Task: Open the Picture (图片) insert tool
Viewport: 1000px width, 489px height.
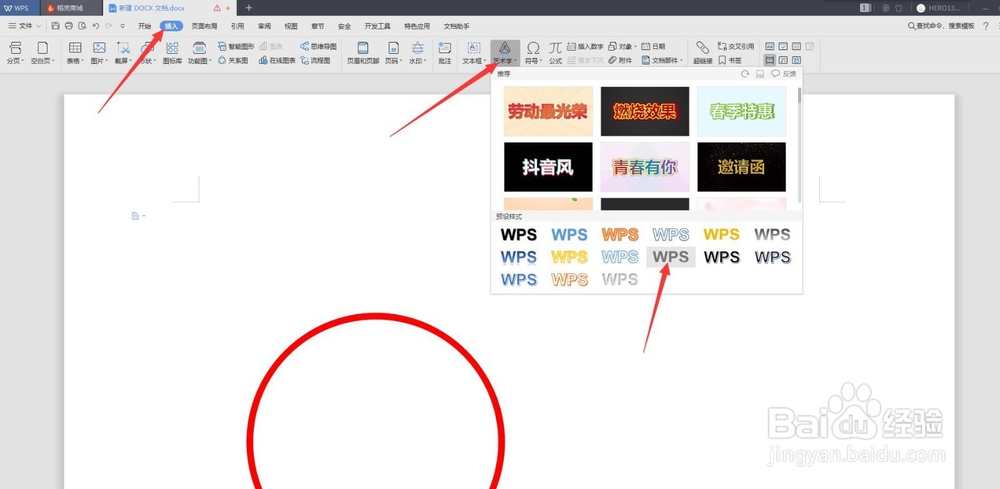Action: coord(99,52)
